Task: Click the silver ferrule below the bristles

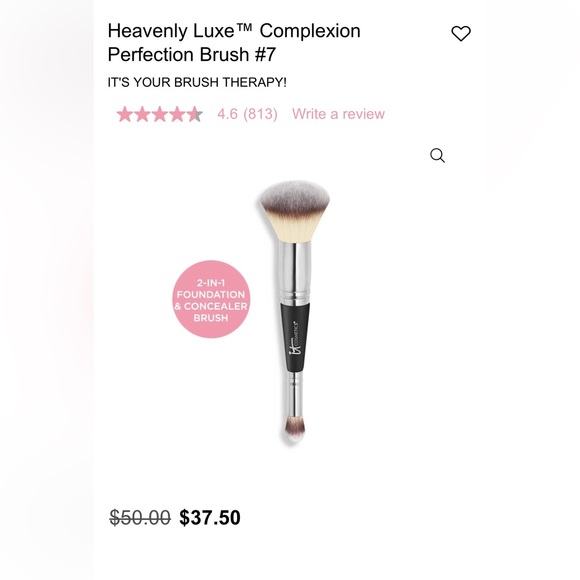Action: [x=295, y=272]
